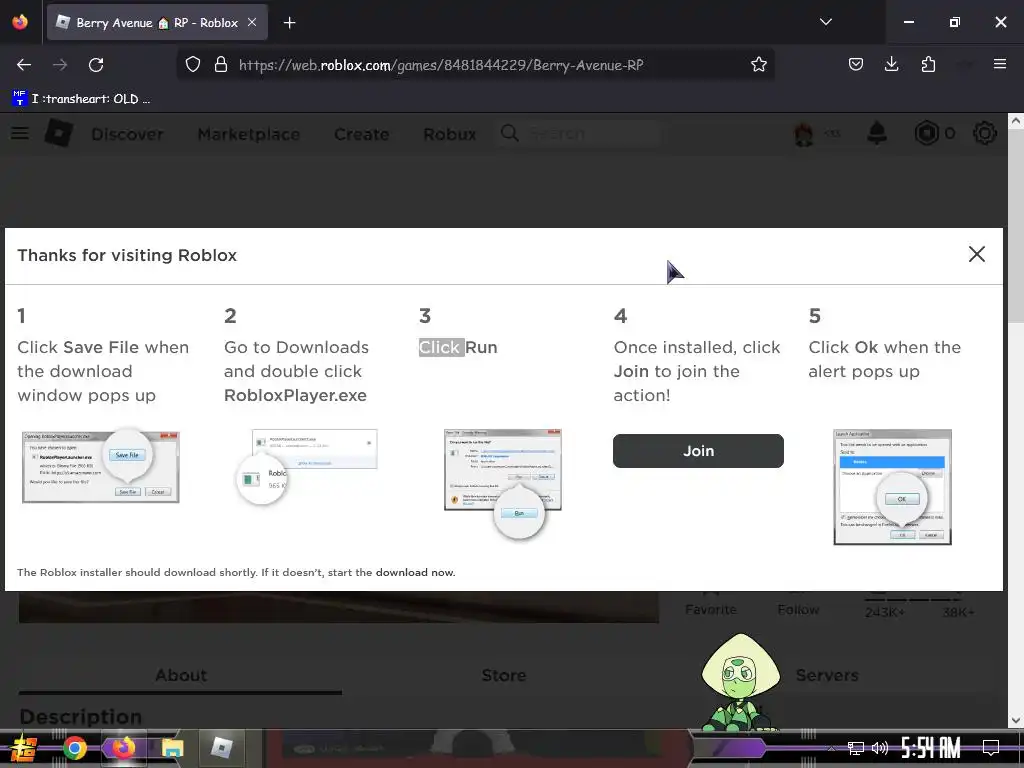Screen dimensions: 1024x768
Task: View site security padlock info
Action: click(x=221, y=65)
